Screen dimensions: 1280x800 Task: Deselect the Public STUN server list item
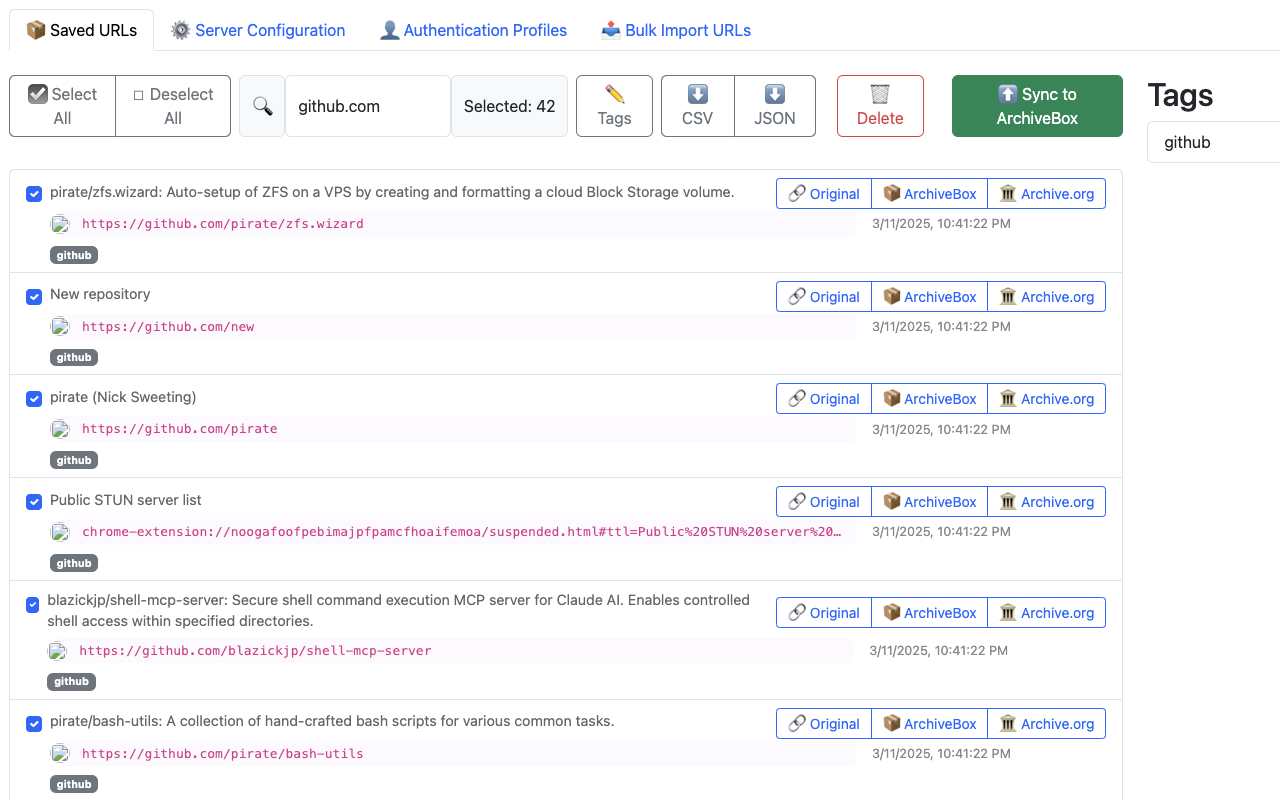(x=33, y=501)
